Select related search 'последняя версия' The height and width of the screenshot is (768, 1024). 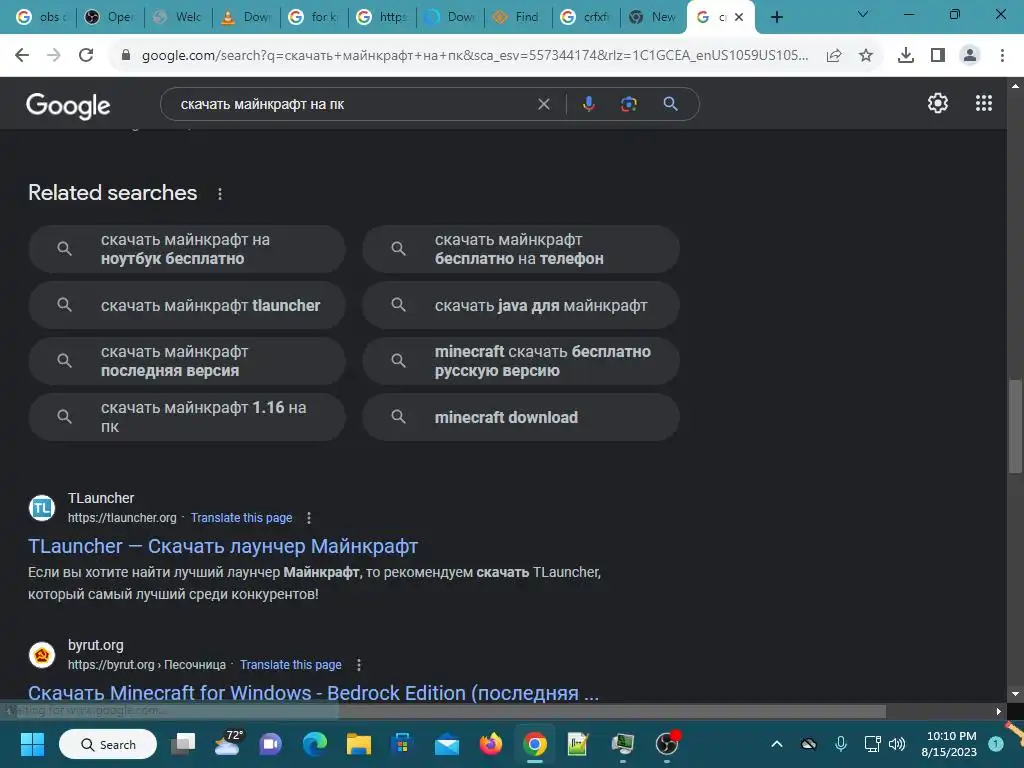[x=187, y=361]
